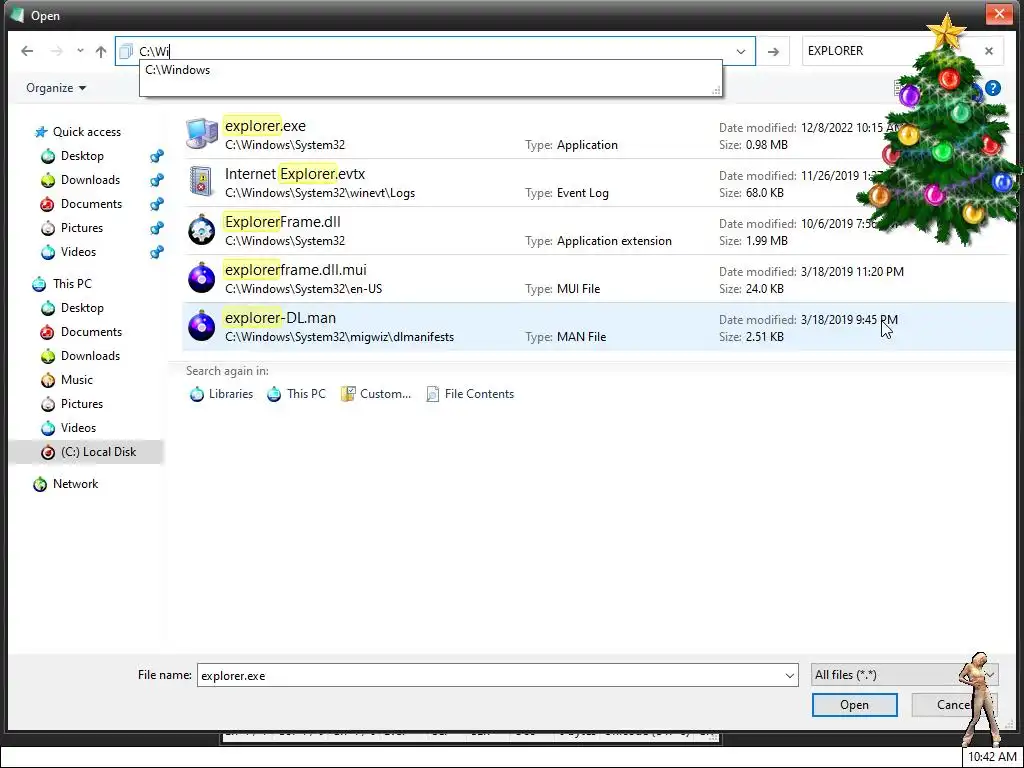Click the explorer.exe computer icon
1024x768 pixels.
tap(202, 135)
